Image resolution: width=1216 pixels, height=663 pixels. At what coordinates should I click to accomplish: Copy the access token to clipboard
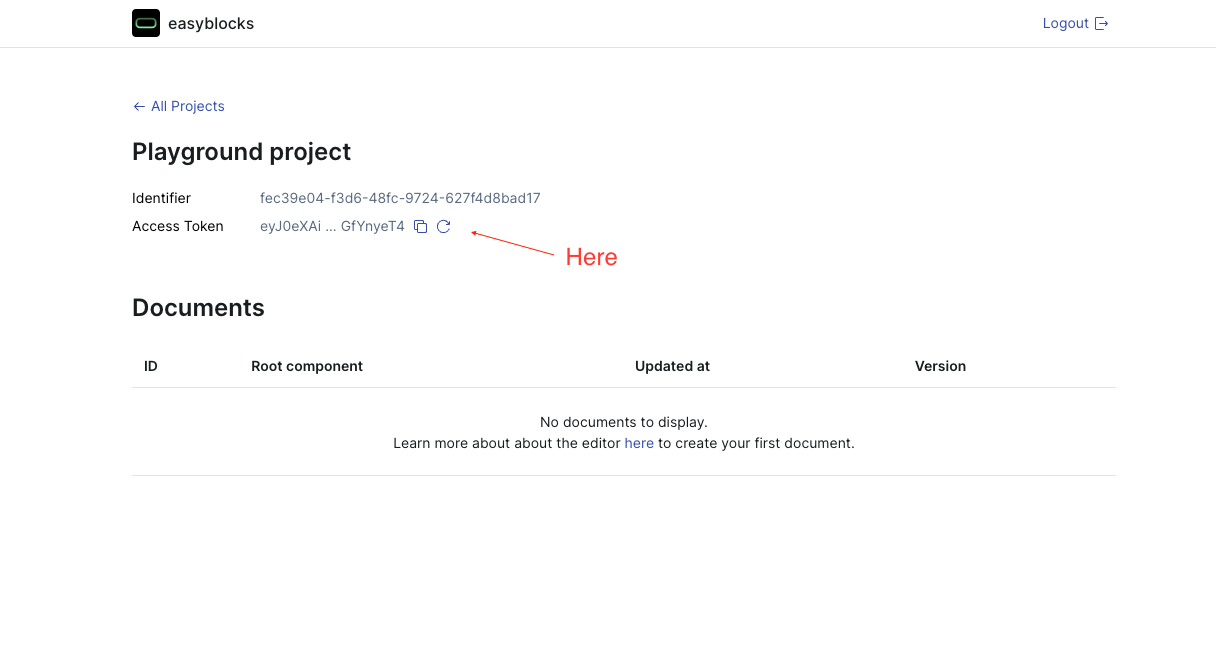point(421,227)
